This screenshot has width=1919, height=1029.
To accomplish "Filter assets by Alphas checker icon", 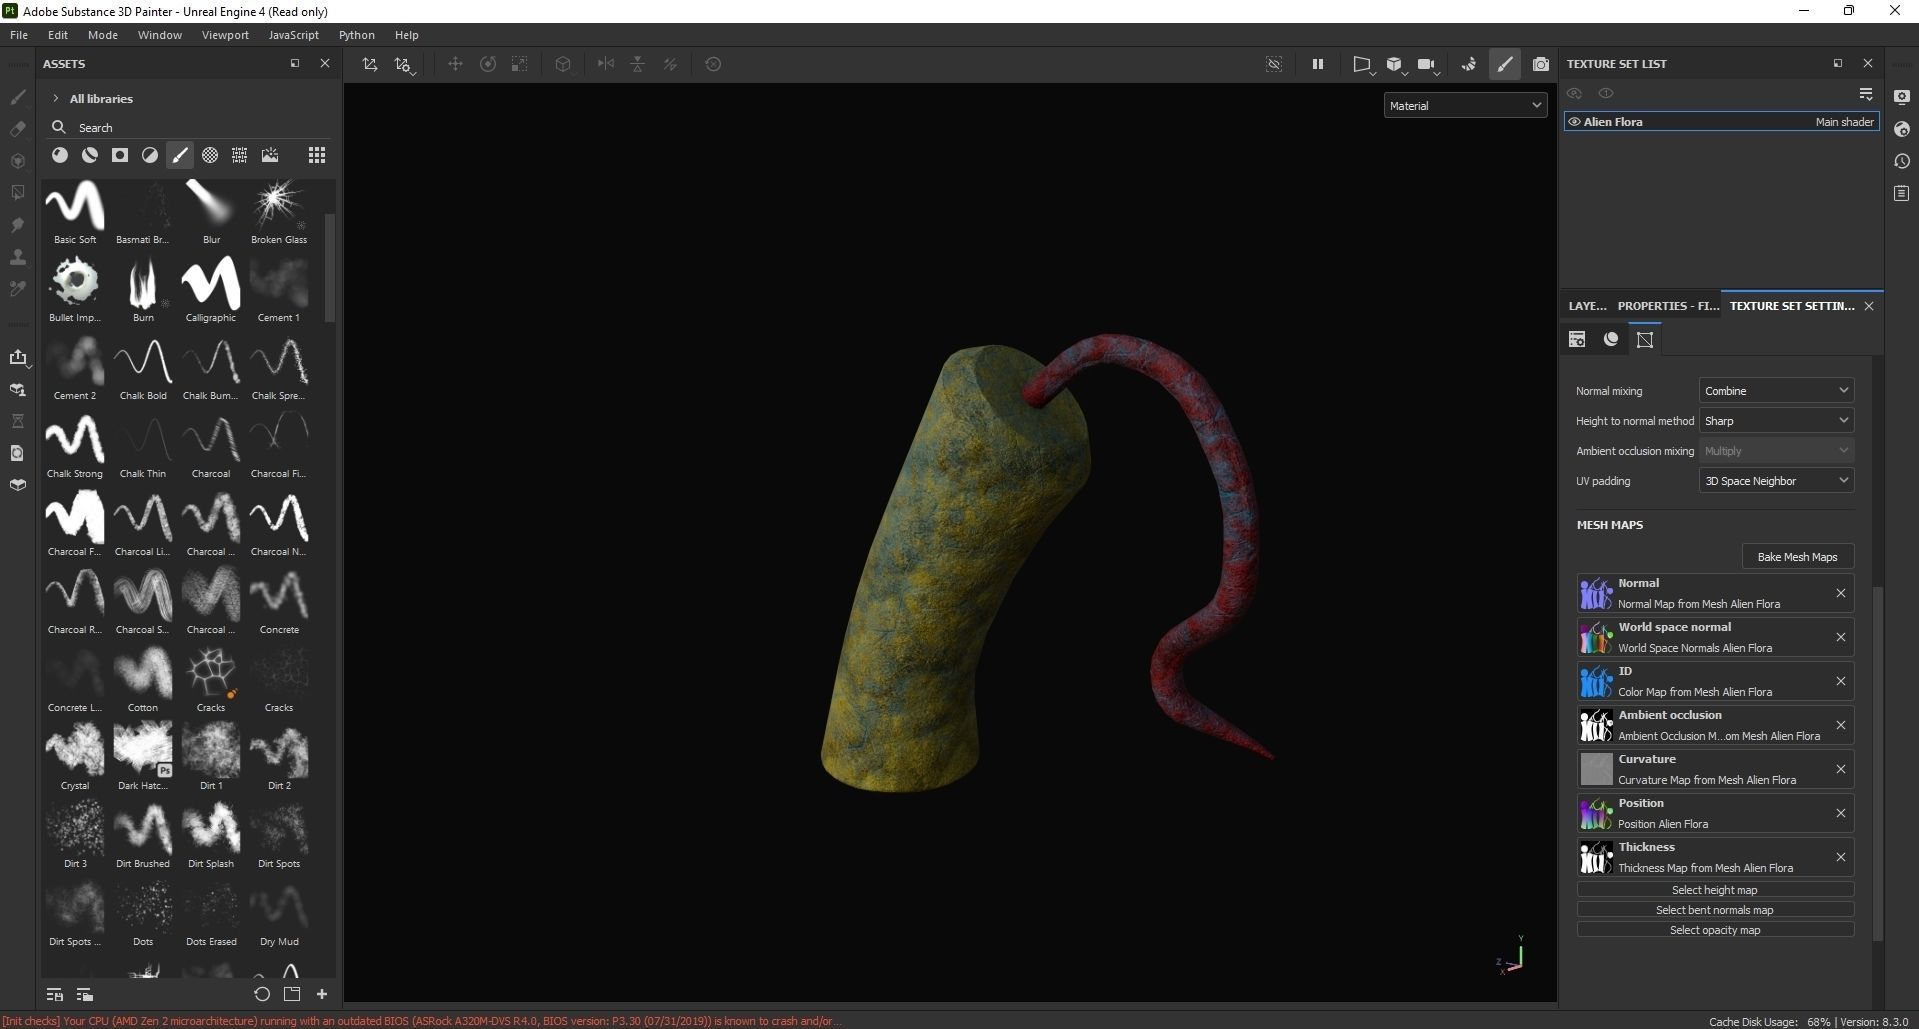I will click(x=210, y=155).
